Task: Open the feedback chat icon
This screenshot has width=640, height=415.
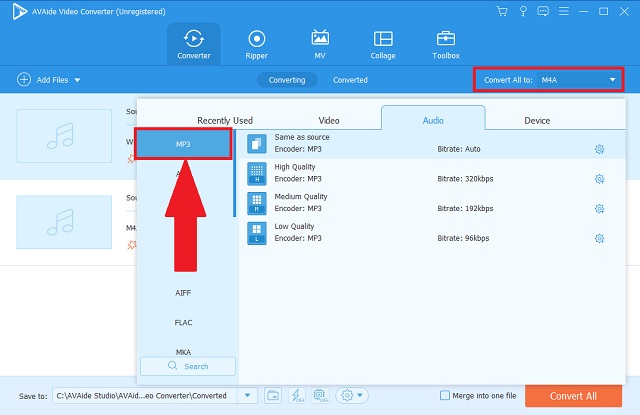Action: coord(543,11)
